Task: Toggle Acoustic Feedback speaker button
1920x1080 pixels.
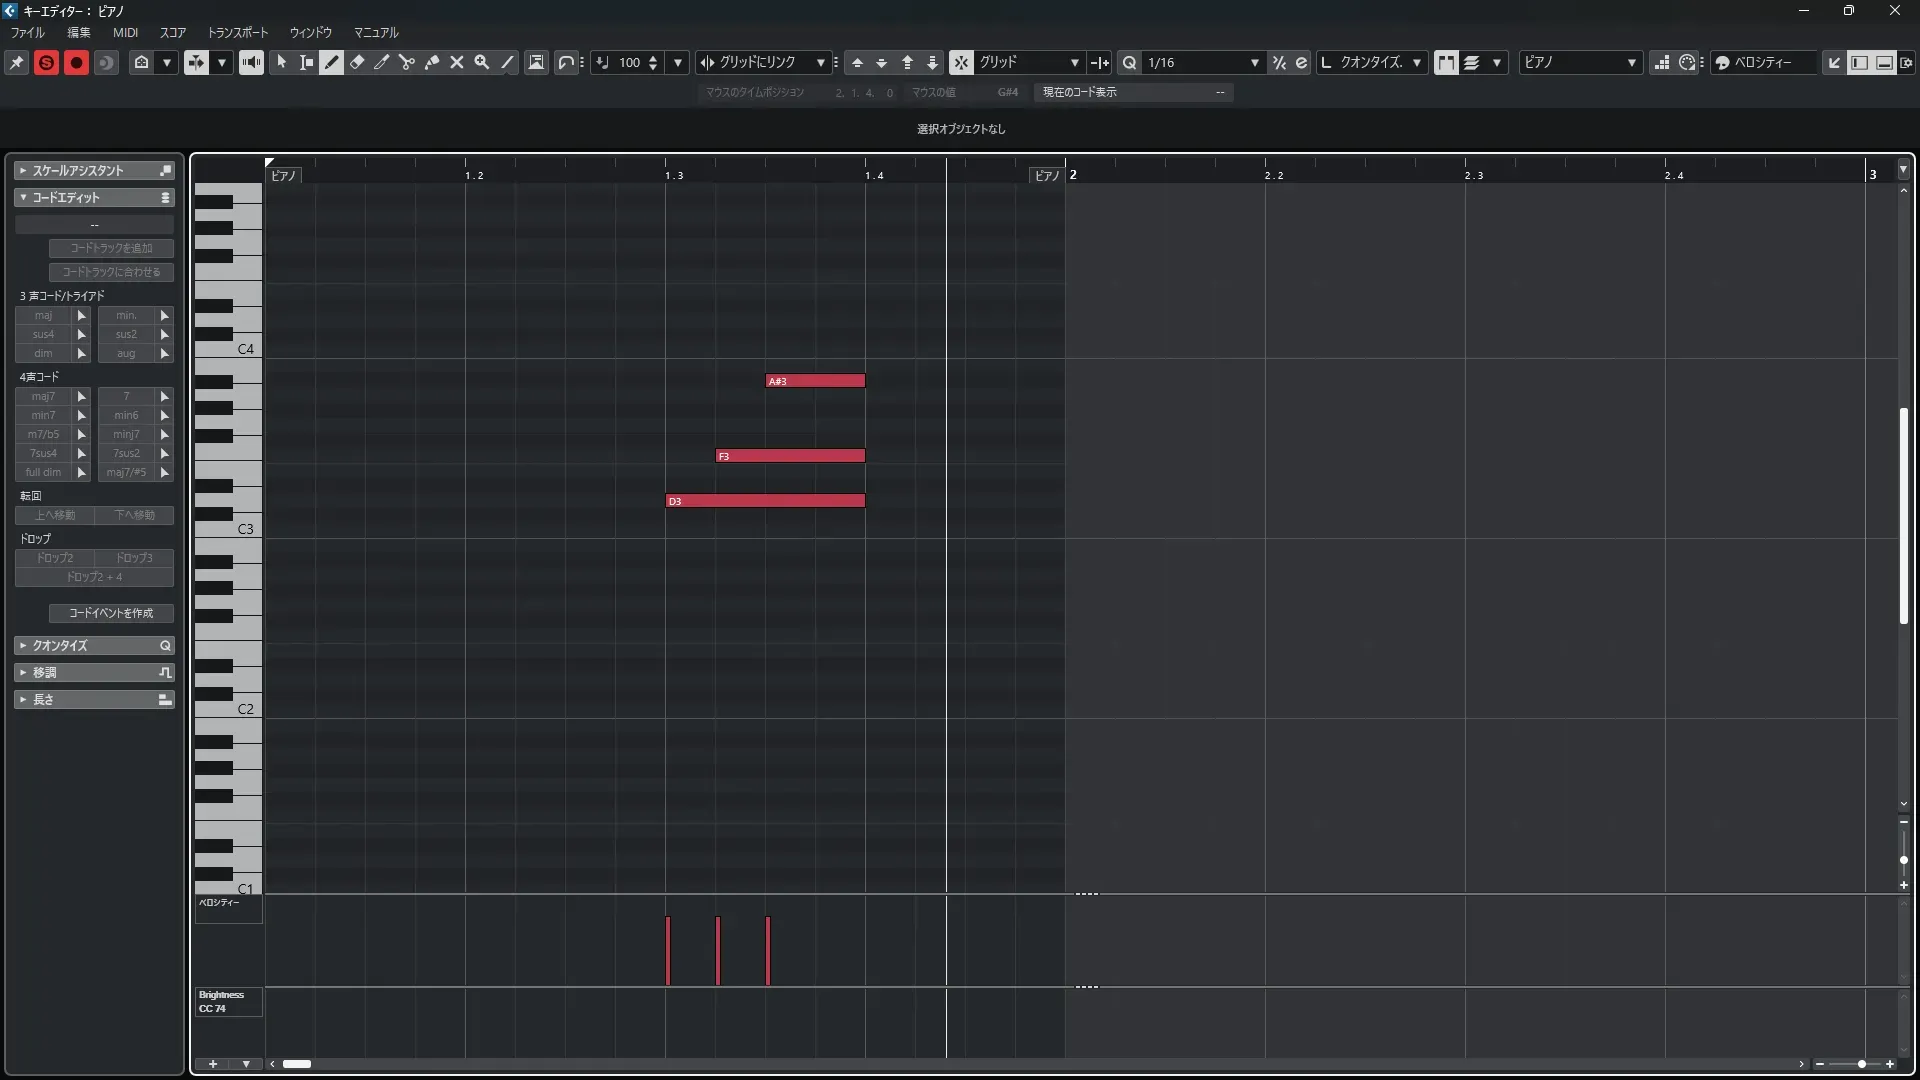Action: coord(251,62)
